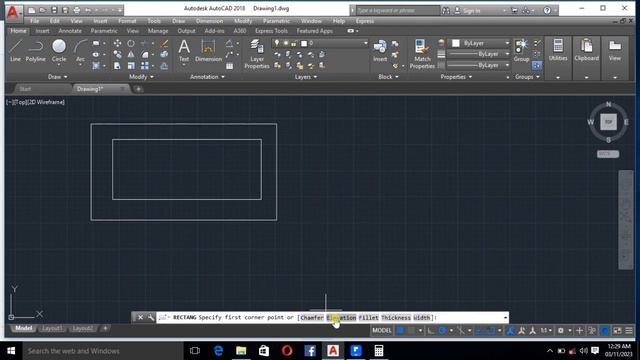Click the Erase tool icon

164,43
